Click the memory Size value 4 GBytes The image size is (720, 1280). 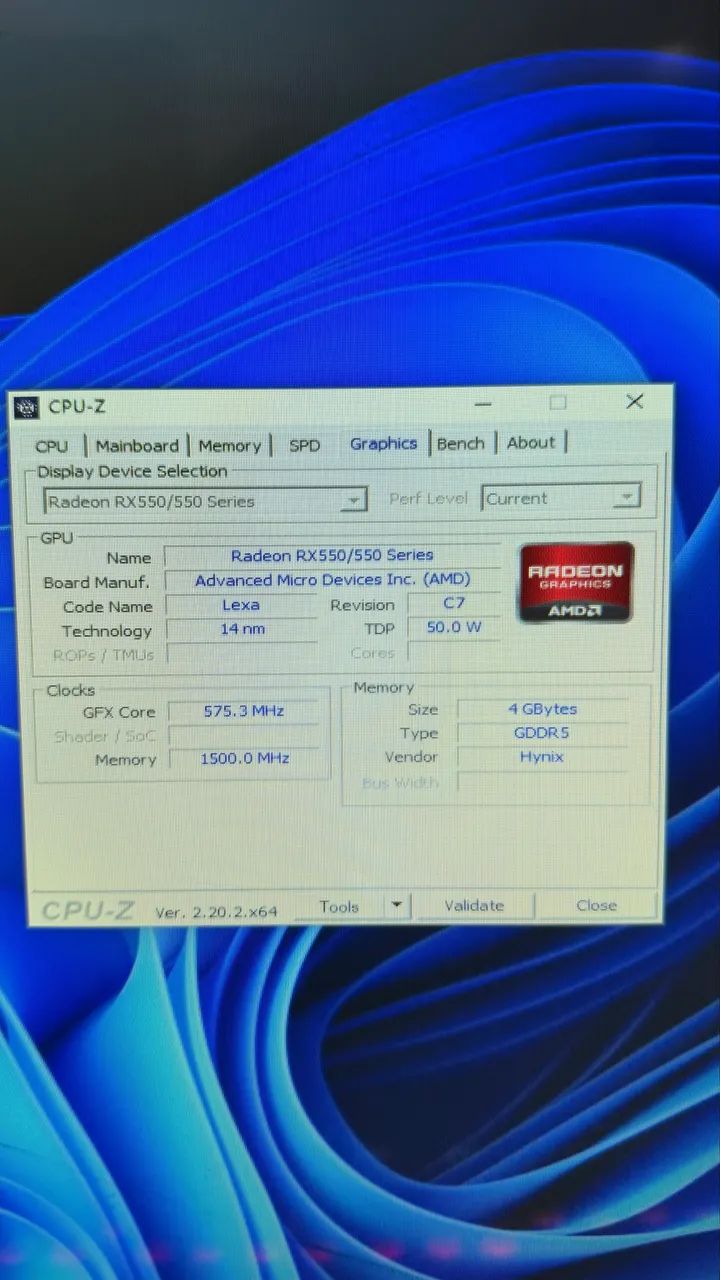(x=542, y=709)
